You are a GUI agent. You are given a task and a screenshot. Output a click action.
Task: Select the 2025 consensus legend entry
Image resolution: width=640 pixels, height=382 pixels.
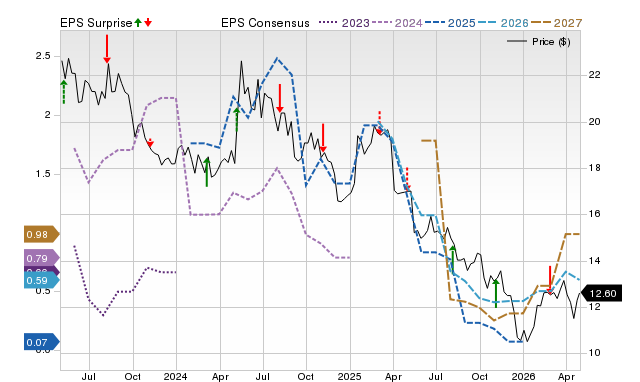(x=450, y=23)
